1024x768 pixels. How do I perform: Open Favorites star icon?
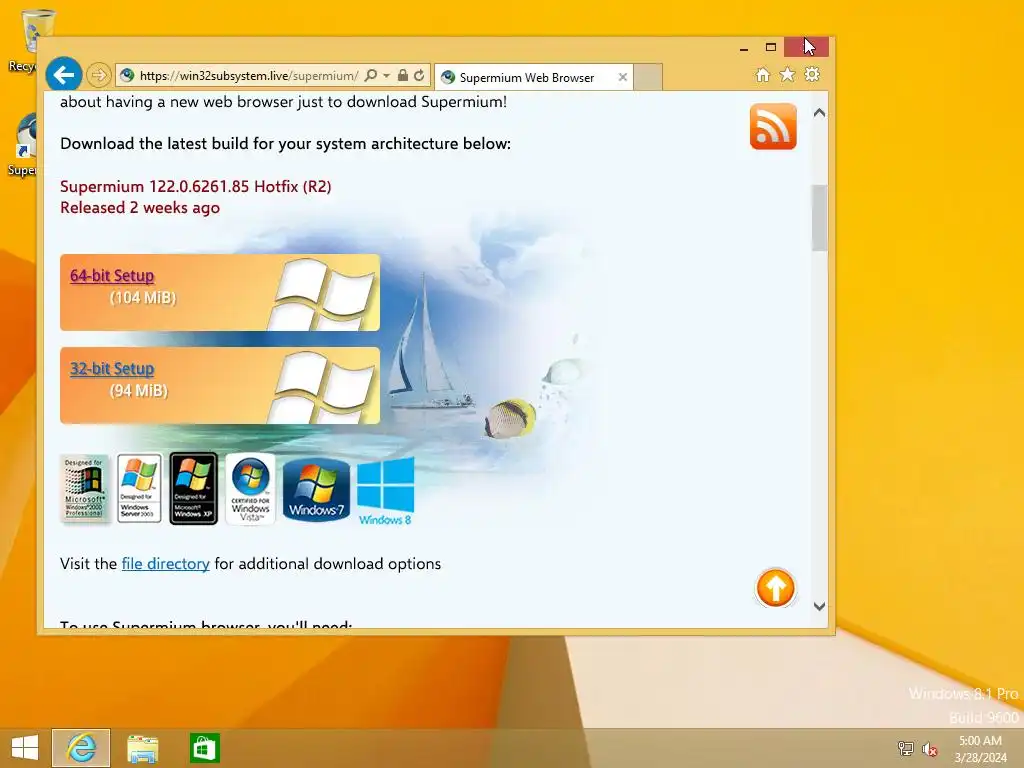(788, 74)
